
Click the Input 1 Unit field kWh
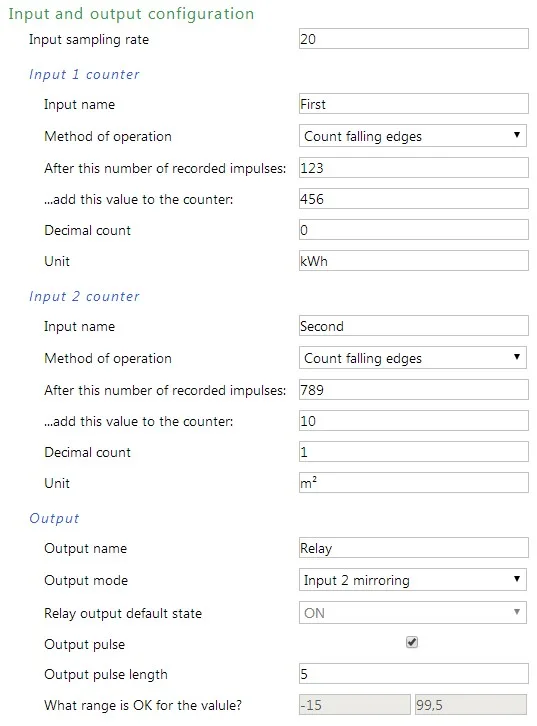[413, 261]
